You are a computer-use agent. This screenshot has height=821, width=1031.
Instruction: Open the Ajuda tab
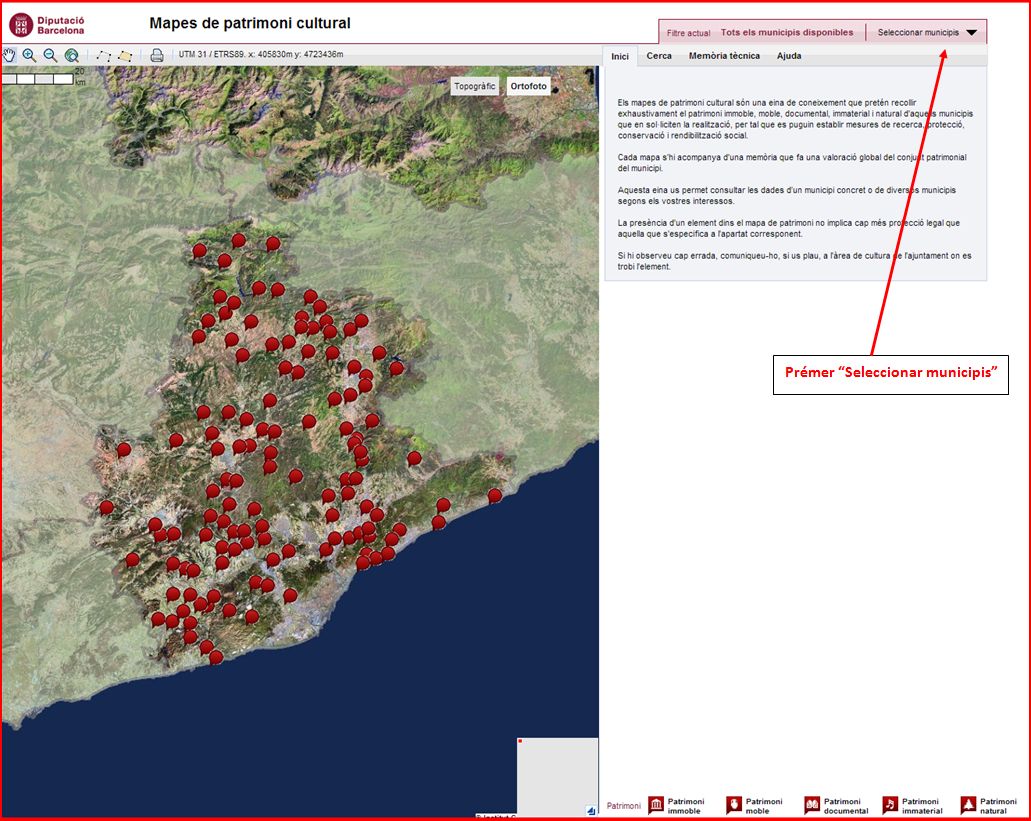[x=789, y=56]
